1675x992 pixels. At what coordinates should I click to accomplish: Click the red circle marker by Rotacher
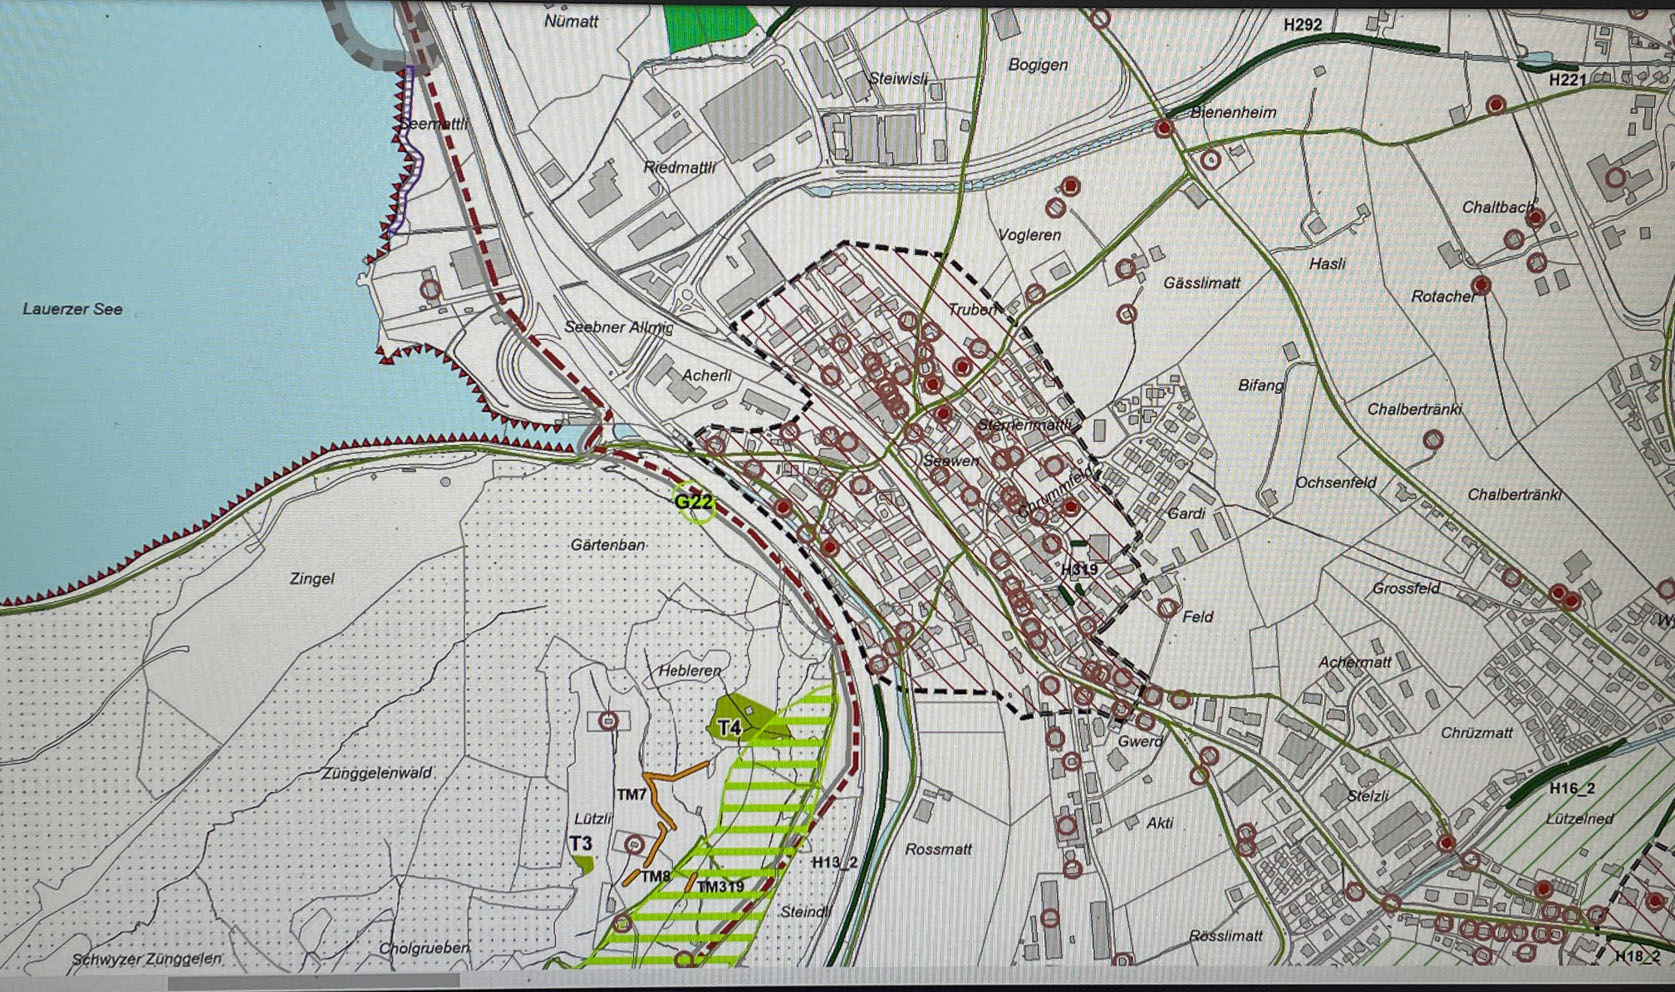point(1481,286)
